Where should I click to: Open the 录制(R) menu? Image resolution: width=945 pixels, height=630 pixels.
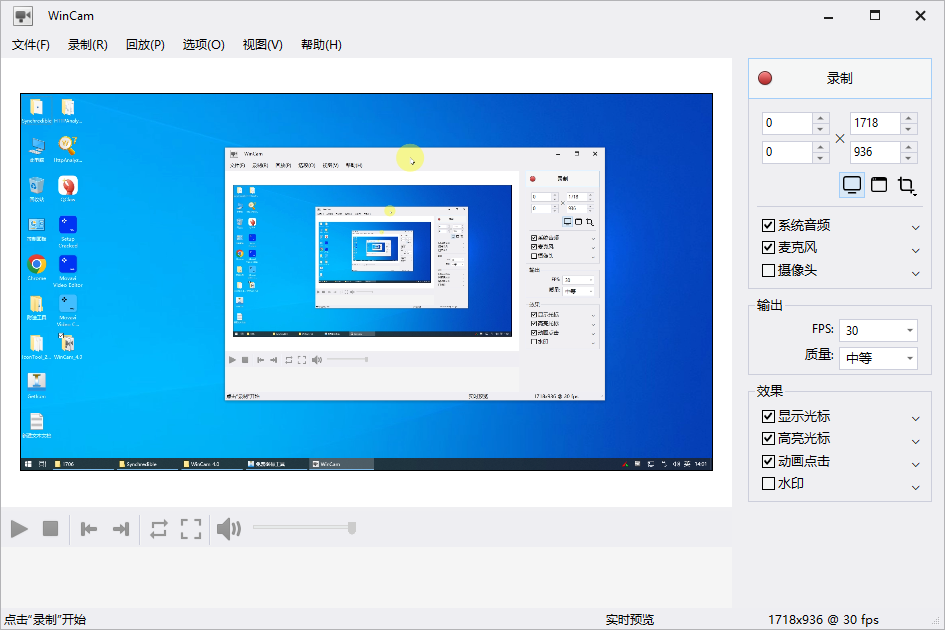click(87, 45)
